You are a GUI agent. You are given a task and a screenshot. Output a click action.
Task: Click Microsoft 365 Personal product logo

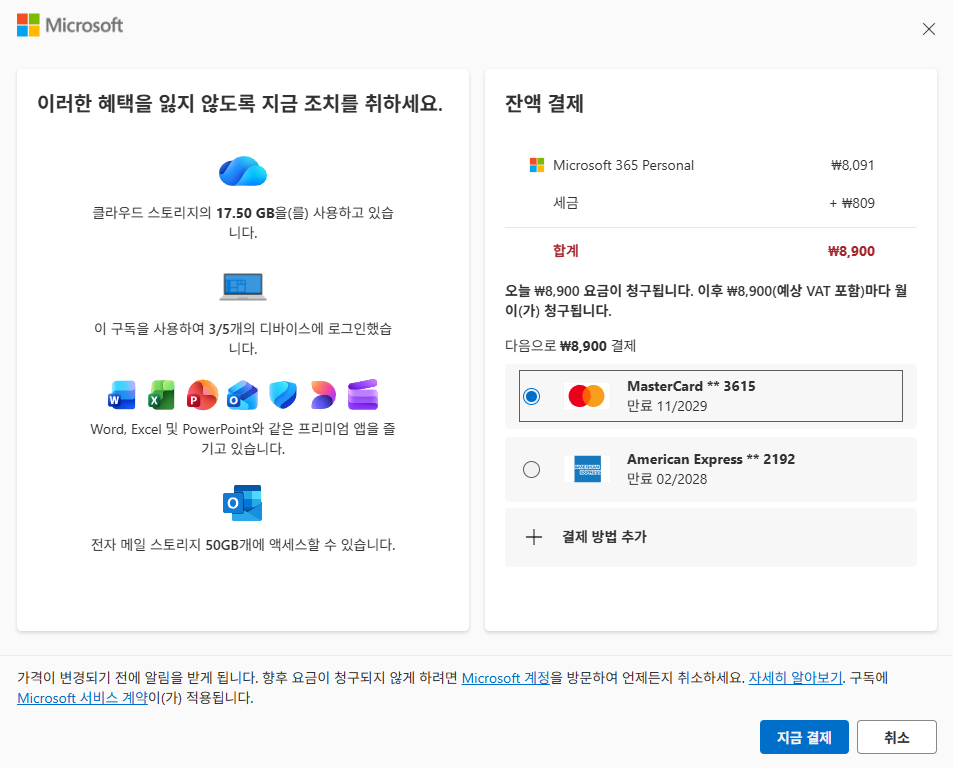pos(537,165)
